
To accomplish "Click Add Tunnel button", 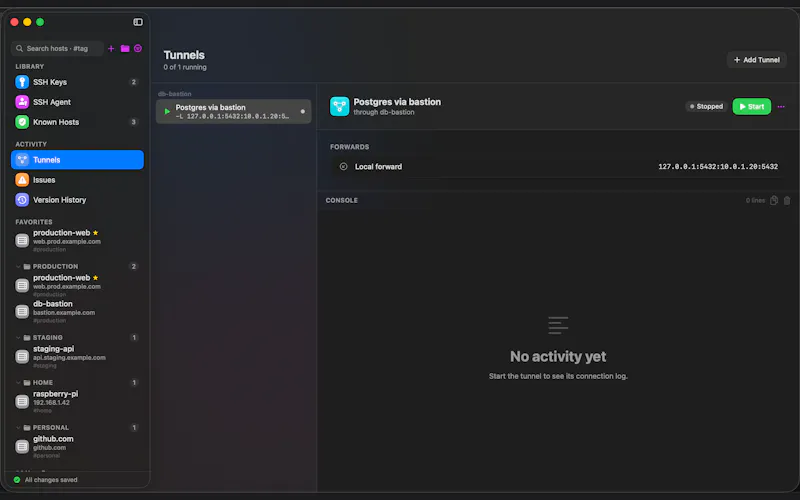I will point(757,60).
